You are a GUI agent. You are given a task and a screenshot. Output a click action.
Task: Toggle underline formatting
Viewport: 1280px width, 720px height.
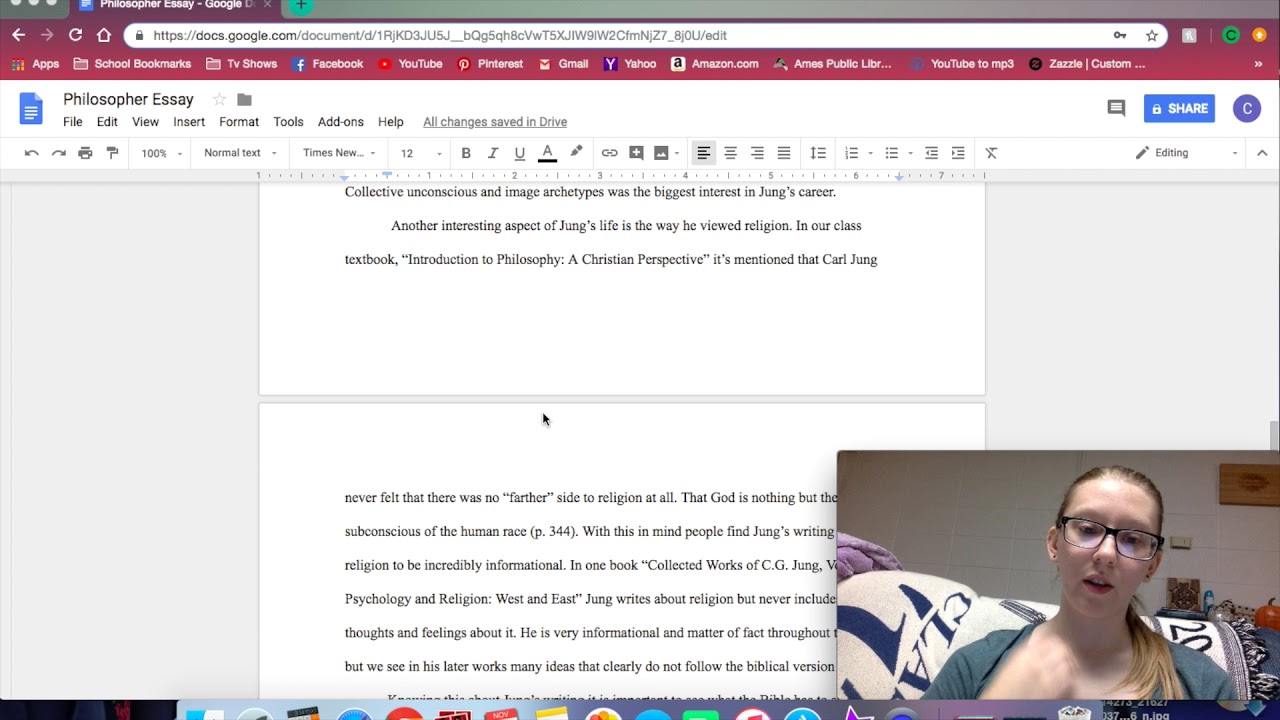point(520,153)
